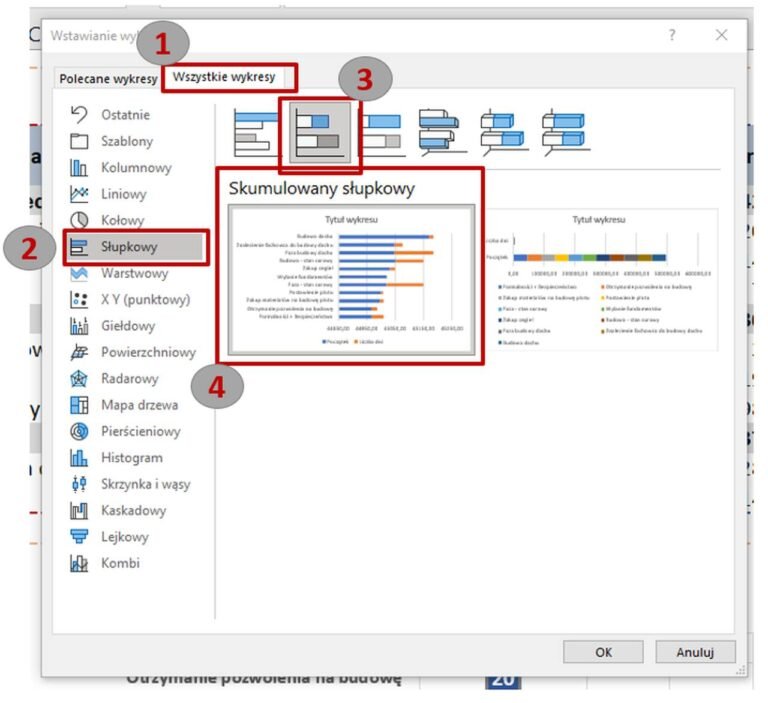Select the Radarowy chart category
768x703 pixels.
129,379
